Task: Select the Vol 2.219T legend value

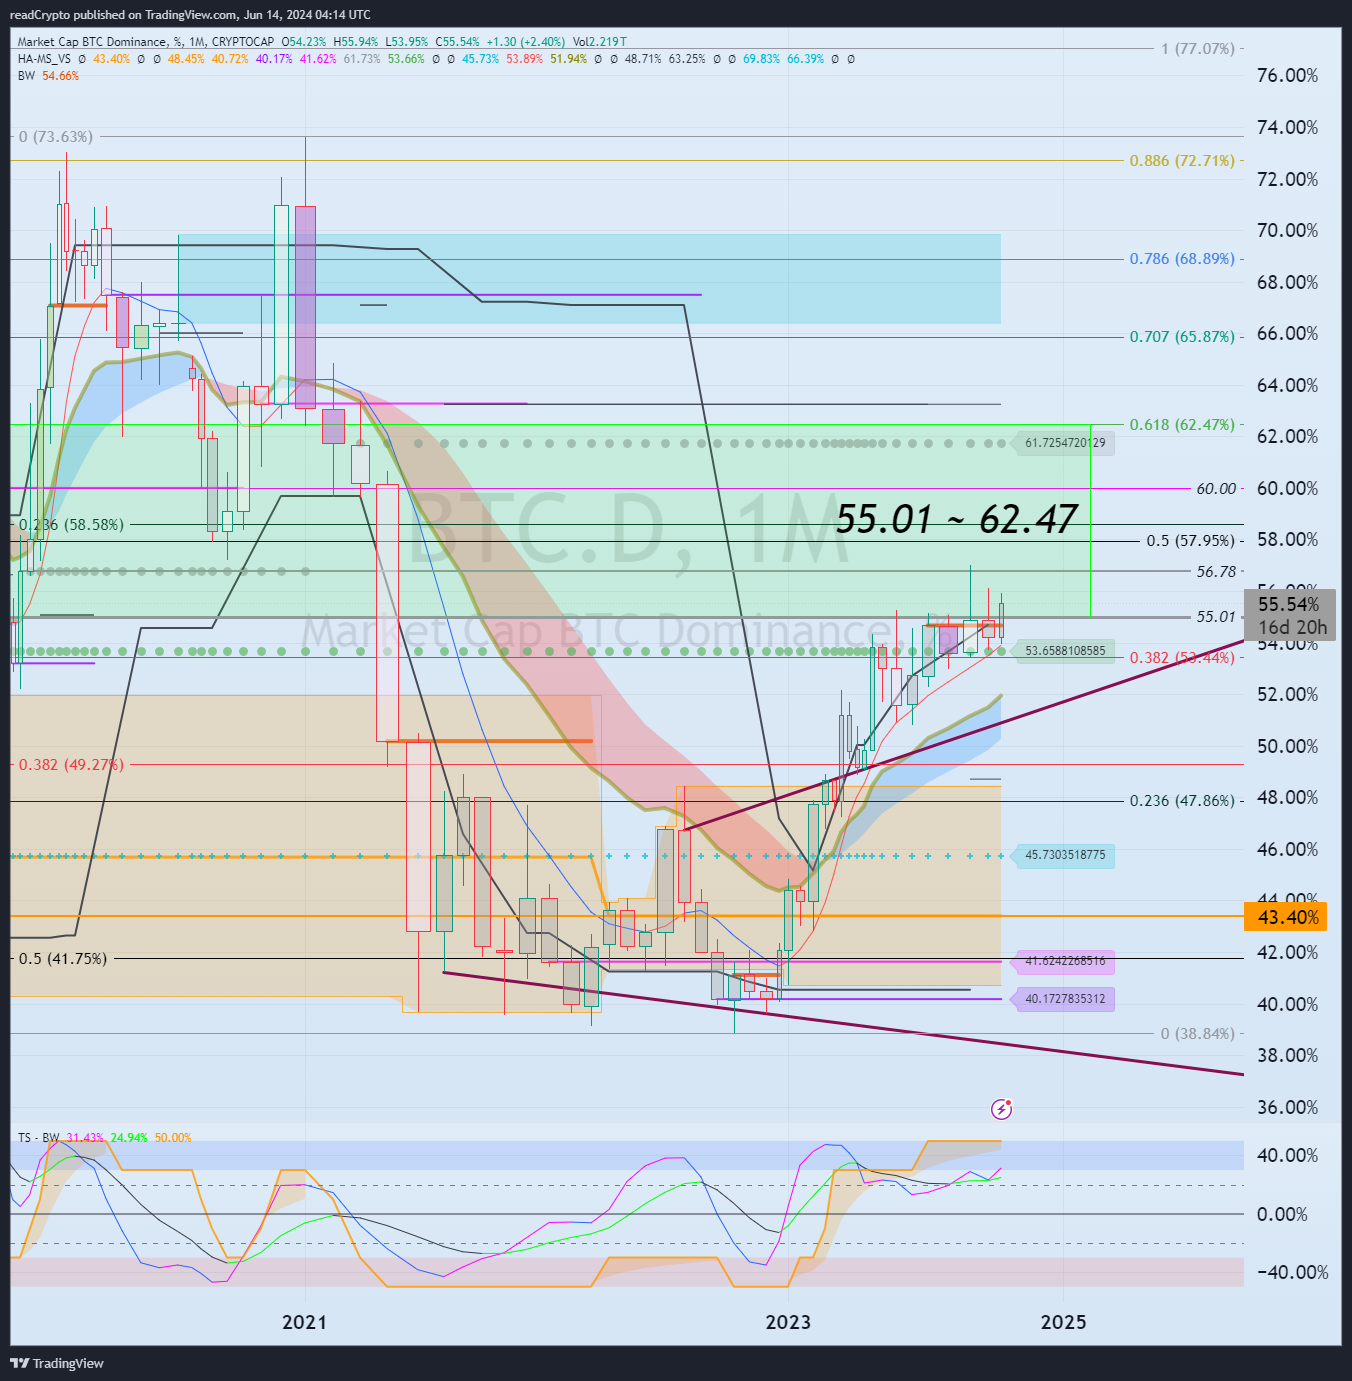Action: (x=600, y=42)
